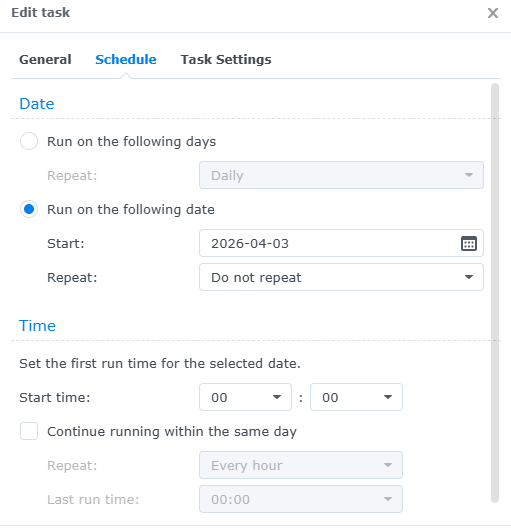Select Run on the following days
The width and height of the screenshot is (511, 529).
click(x=29, y=141)
